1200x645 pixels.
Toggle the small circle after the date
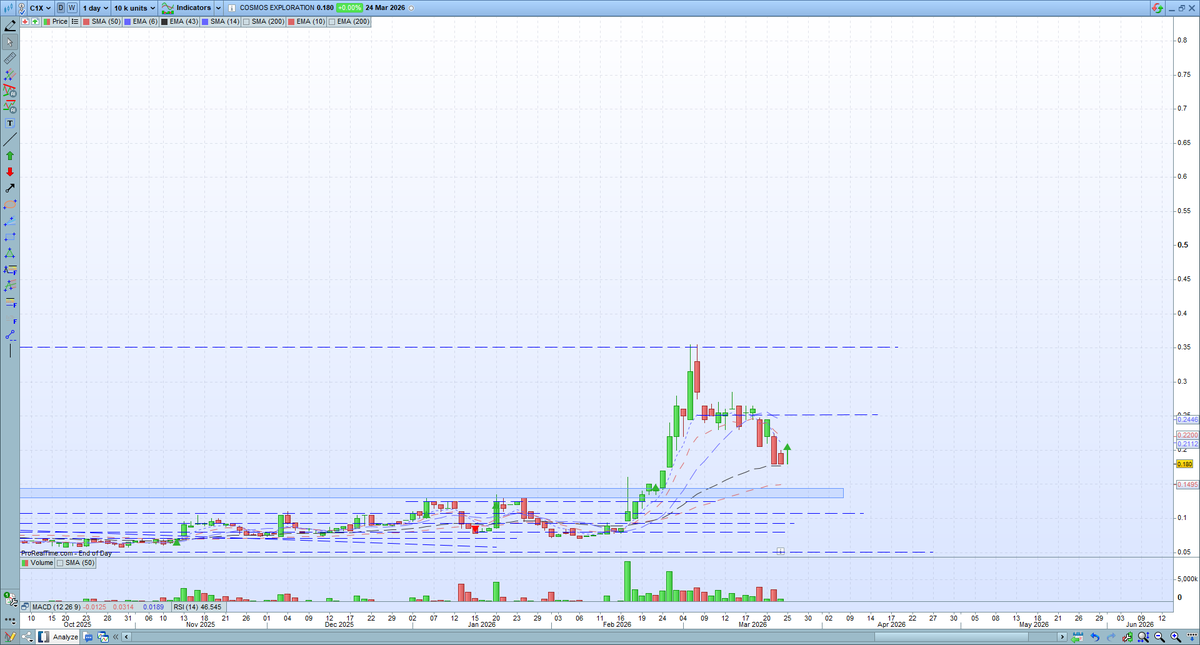[x=411, y=7]
